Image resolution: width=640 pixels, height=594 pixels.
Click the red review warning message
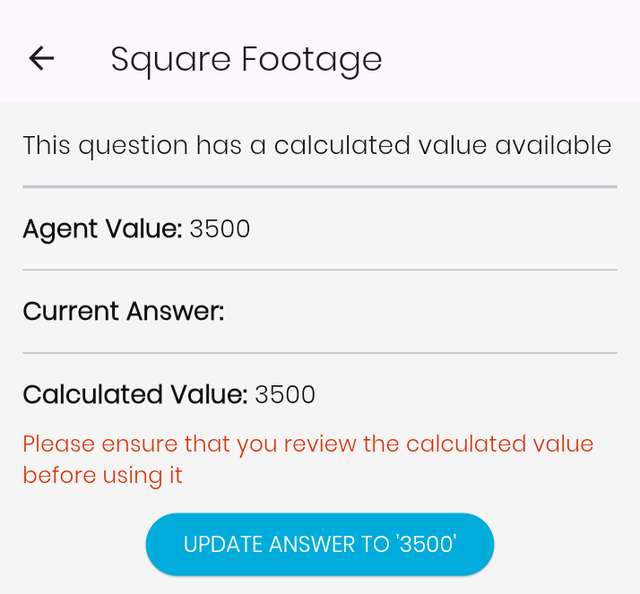tap(308, 460)
